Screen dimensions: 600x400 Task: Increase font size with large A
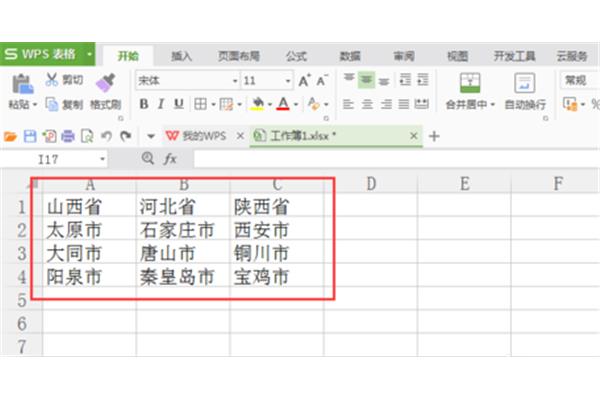click(305, 81)
